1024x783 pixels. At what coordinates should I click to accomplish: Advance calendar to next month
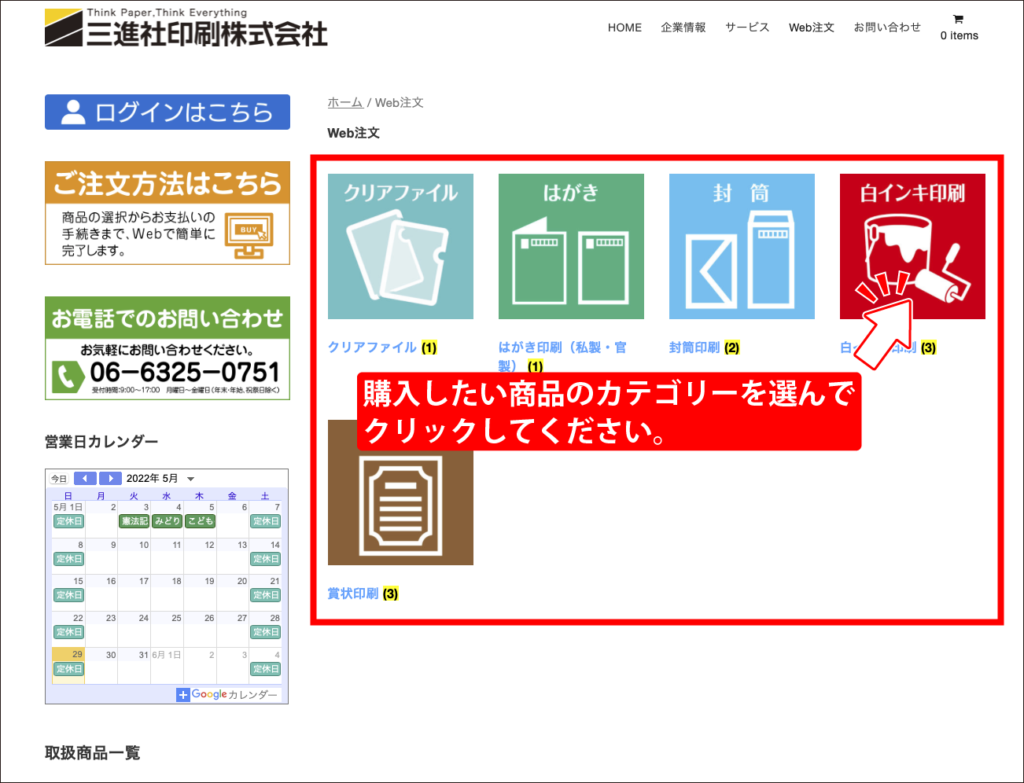[110, 479]
